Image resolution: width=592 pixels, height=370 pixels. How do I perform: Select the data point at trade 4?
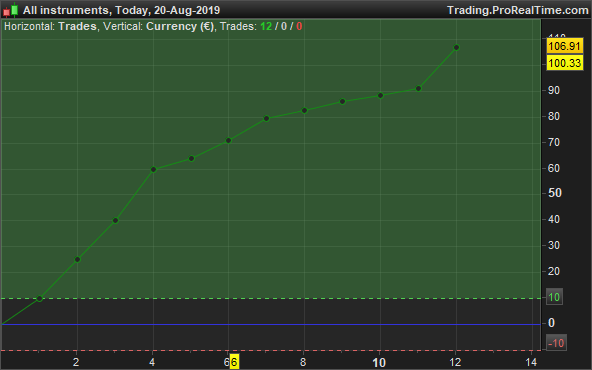click(153, 170)
